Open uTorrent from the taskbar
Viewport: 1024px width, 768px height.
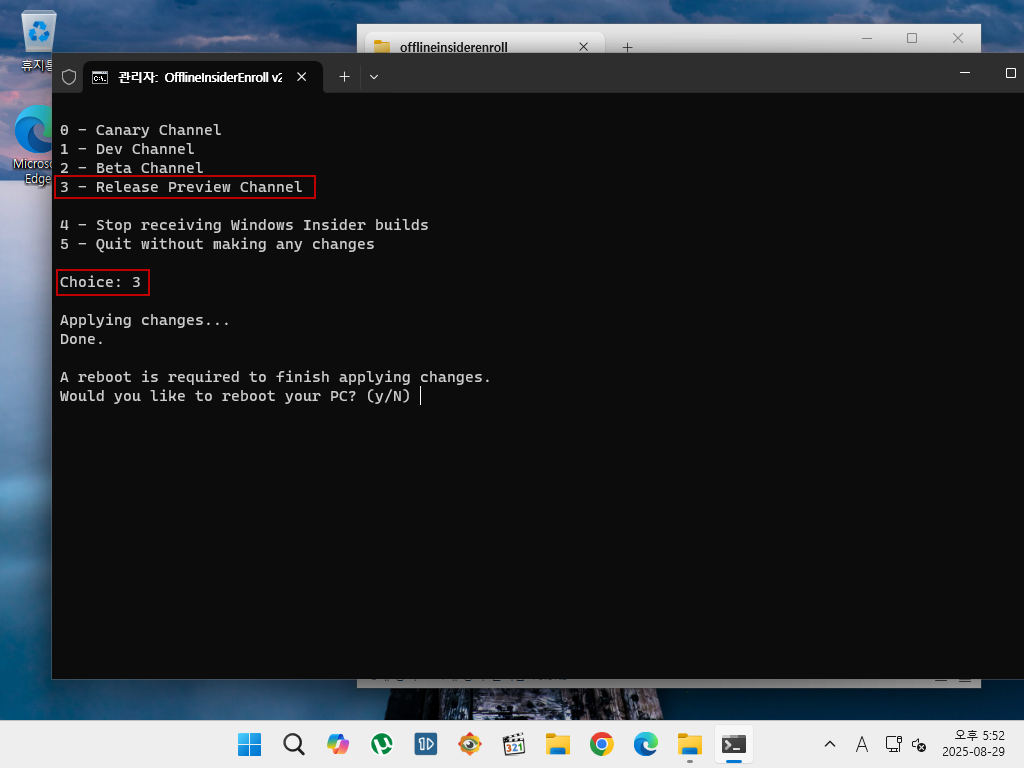(382, 744)
